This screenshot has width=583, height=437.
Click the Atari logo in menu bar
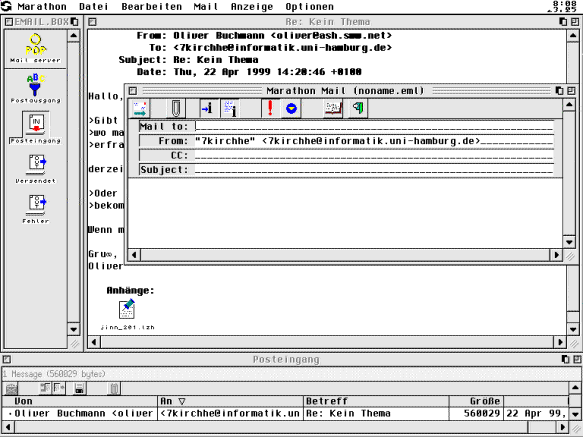6,6
